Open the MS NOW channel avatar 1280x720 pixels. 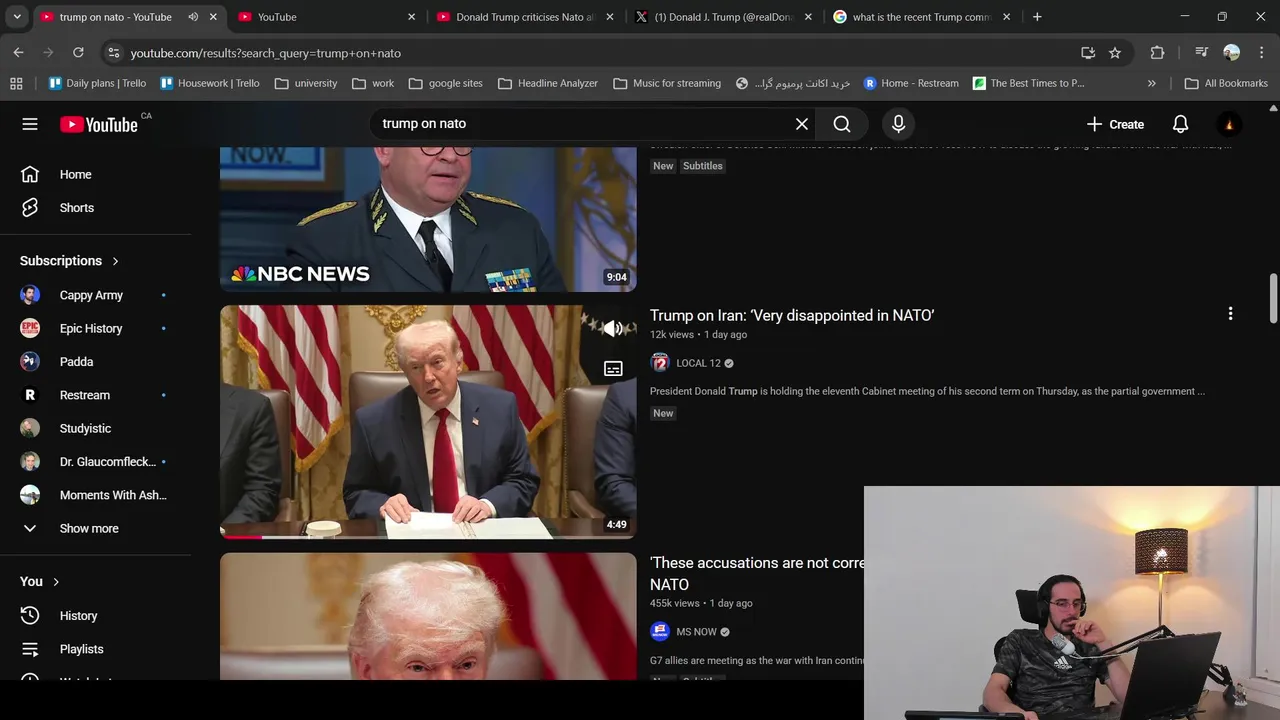tap(659, 631)
